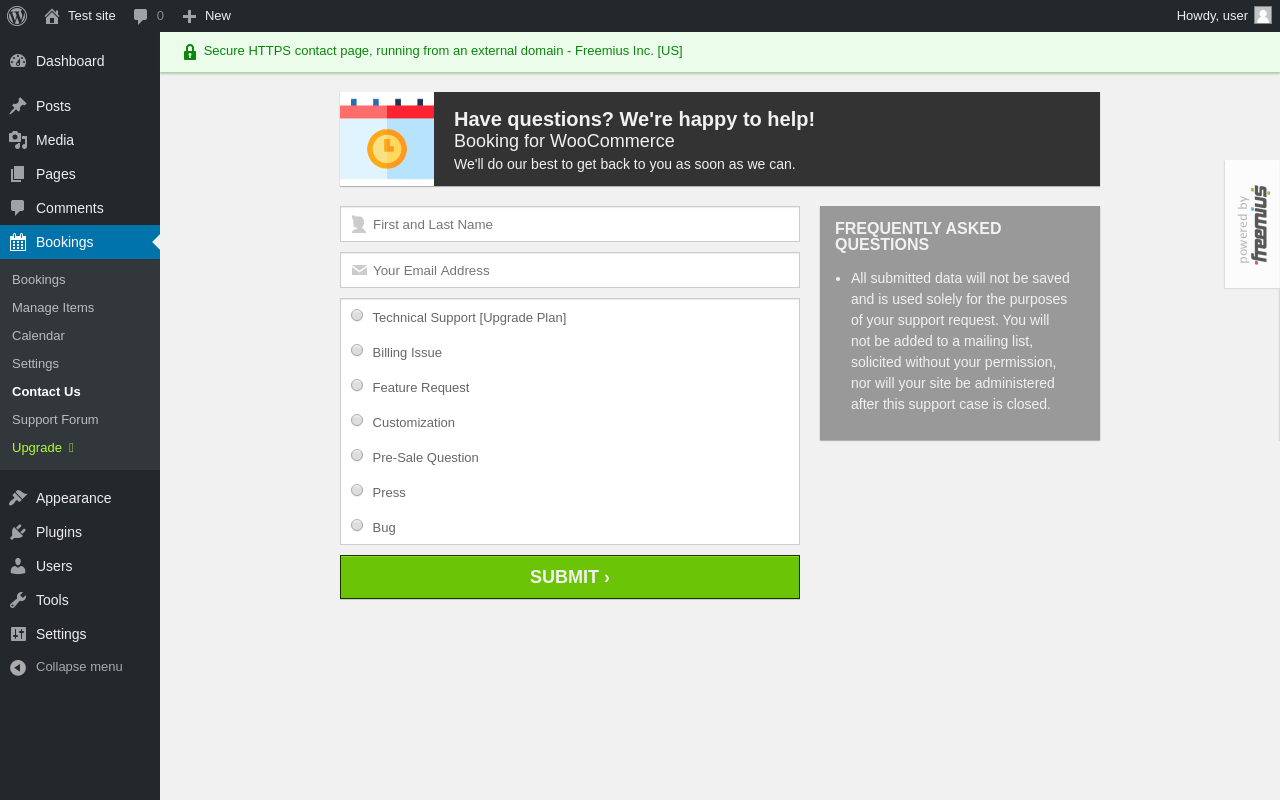Click the Media library icon
The height and width of the screenshot is (800, 1280).
pyautogui.click(x=18, y=140)
